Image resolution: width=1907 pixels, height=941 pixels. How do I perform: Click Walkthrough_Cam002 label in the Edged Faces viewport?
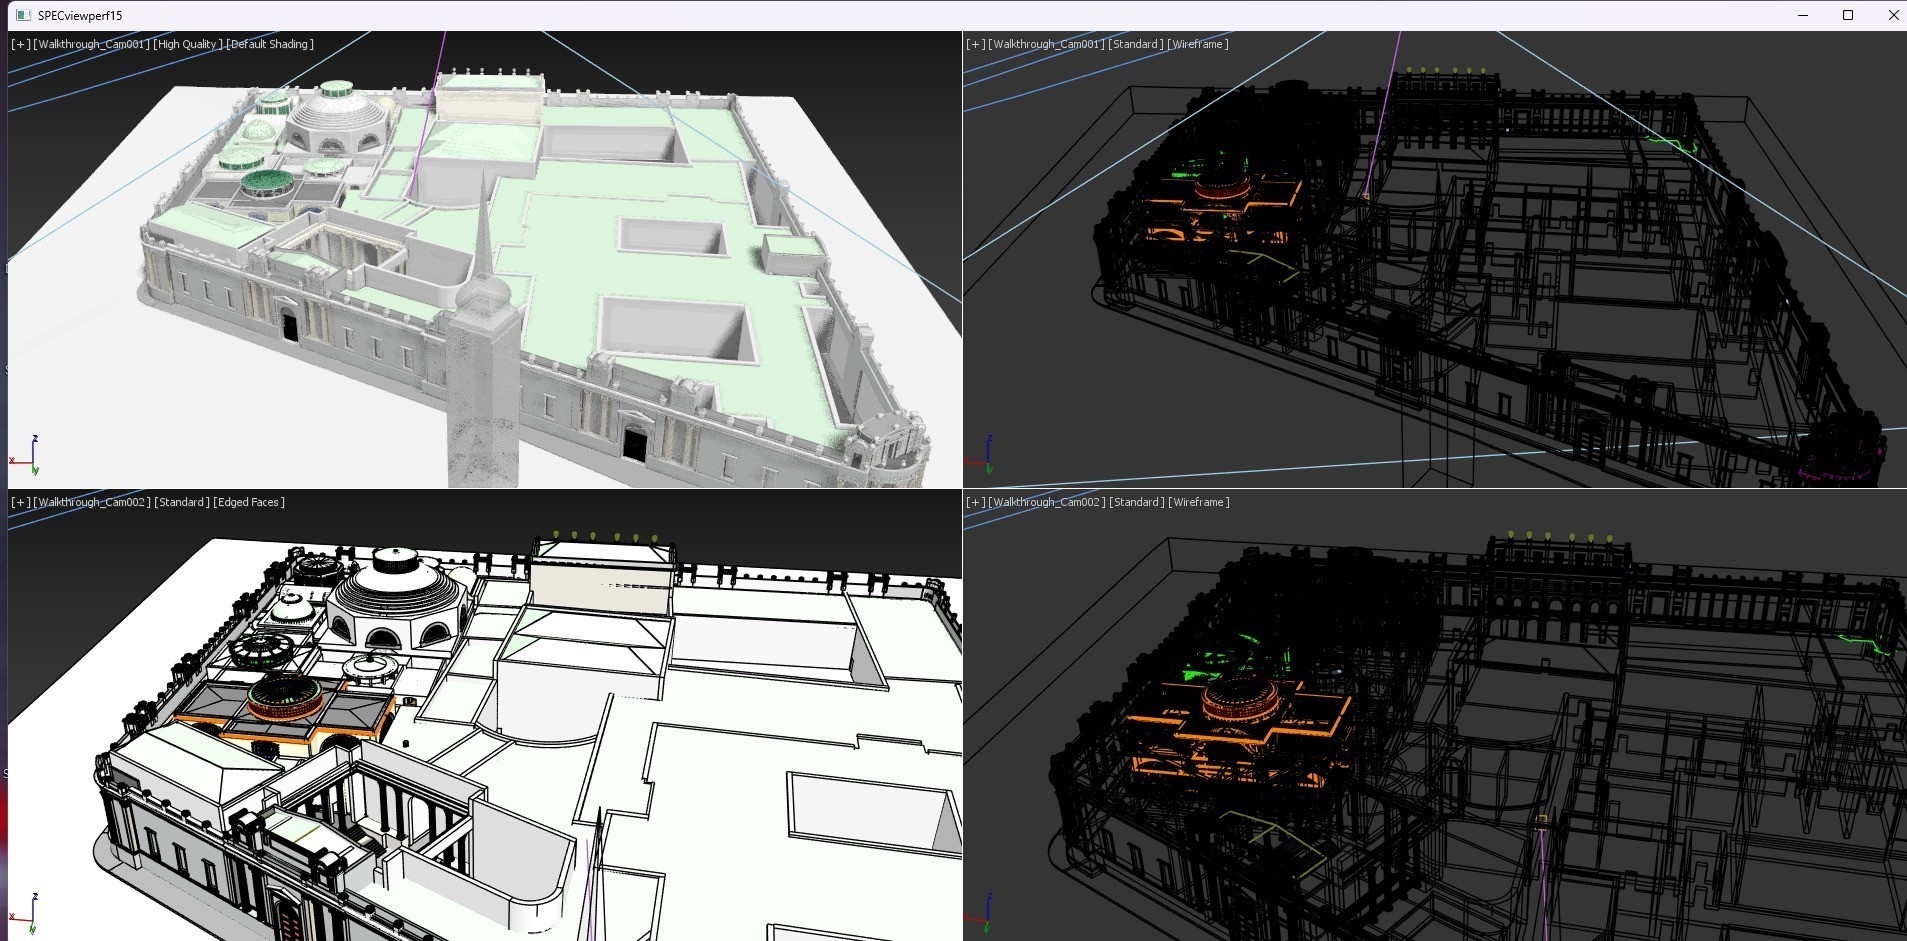point(91,502)
